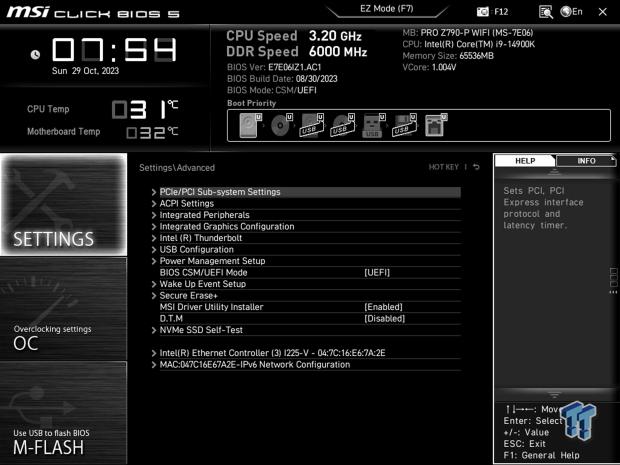Click the Settings\Advanced breadcrumb
Screen dimensions: 620x465
pyautogui.click(x=177, y=168)
